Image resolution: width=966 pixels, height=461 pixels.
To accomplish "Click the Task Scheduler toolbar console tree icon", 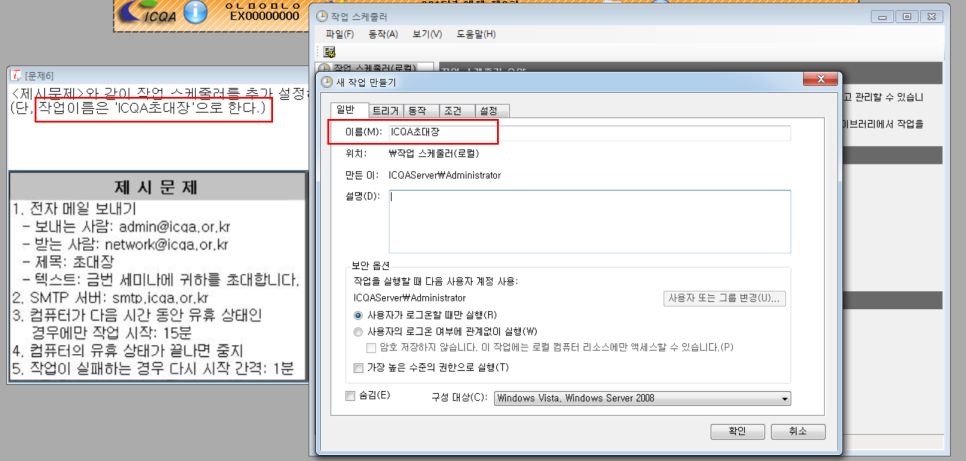I will point(330,52).
